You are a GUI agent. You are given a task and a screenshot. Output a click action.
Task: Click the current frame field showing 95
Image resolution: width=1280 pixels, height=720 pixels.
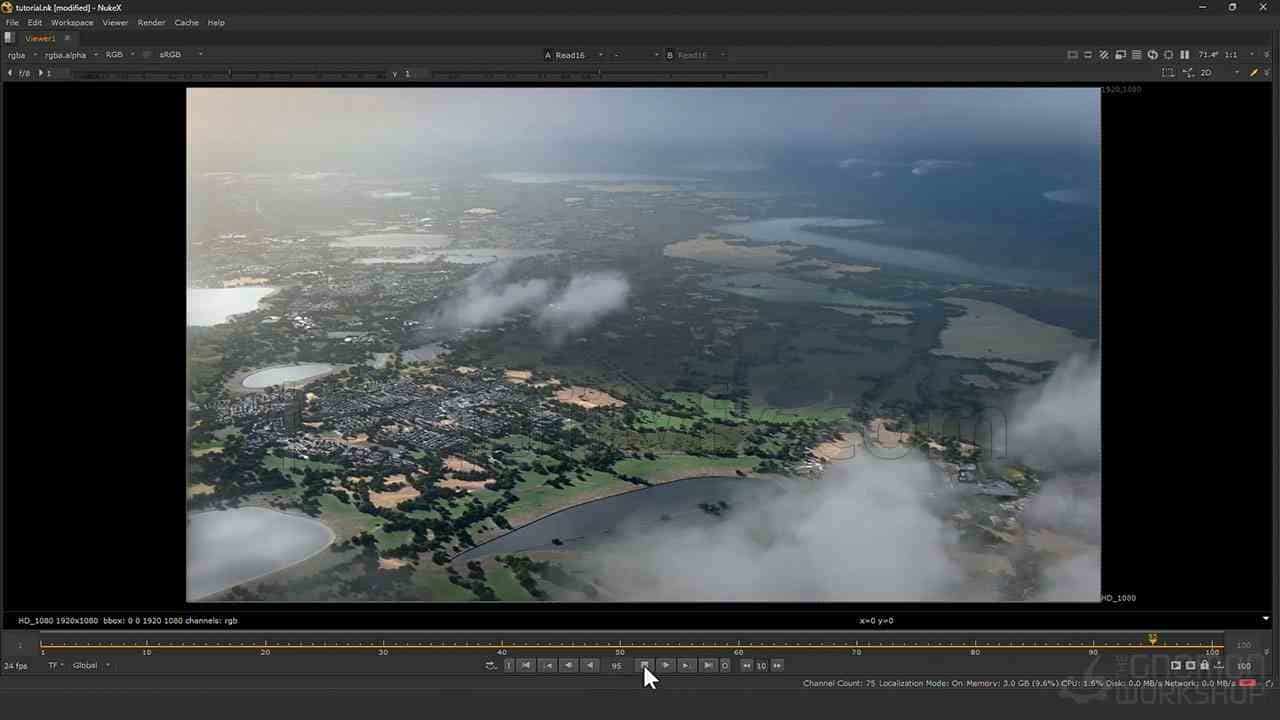coord(617,665)
